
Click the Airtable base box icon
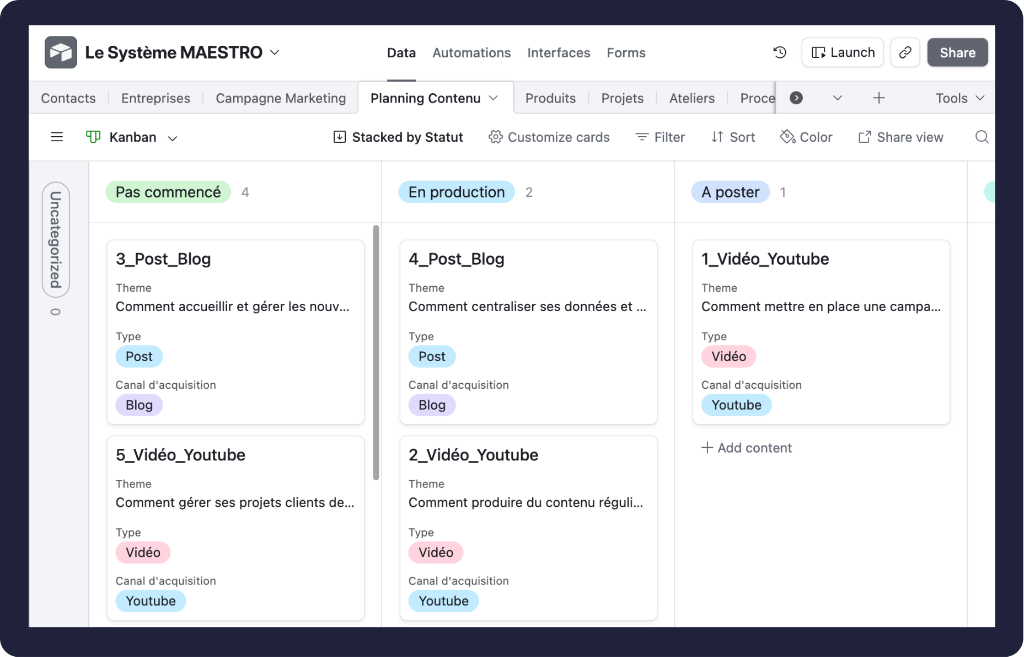point(61,53)
